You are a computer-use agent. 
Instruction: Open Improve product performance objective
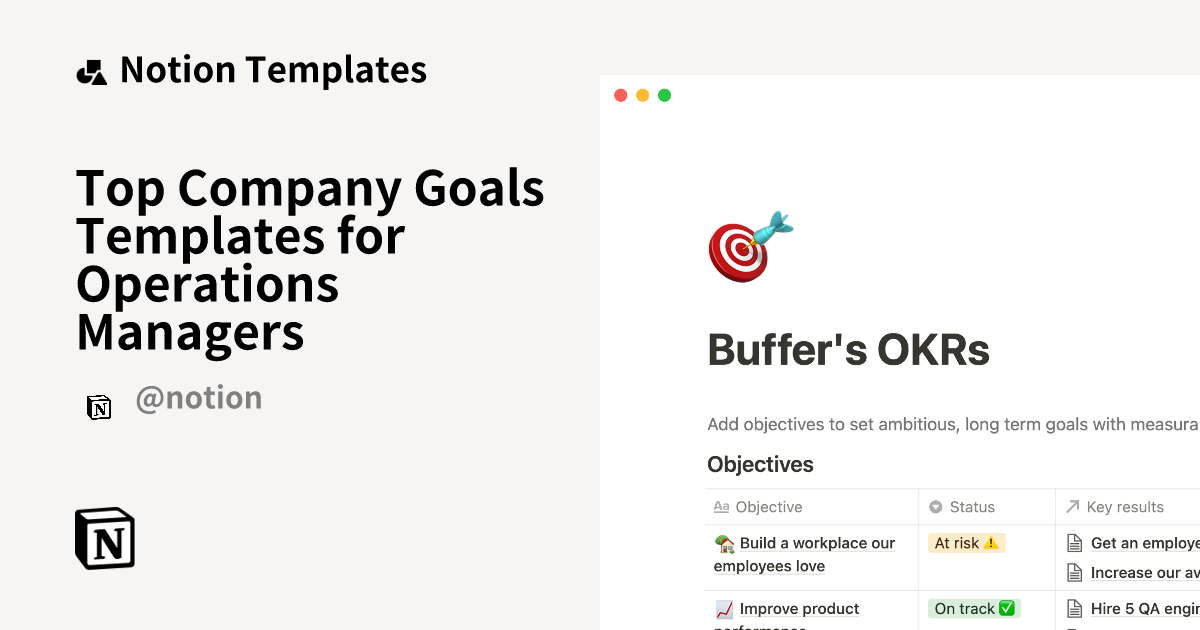(x=798, y=609)
